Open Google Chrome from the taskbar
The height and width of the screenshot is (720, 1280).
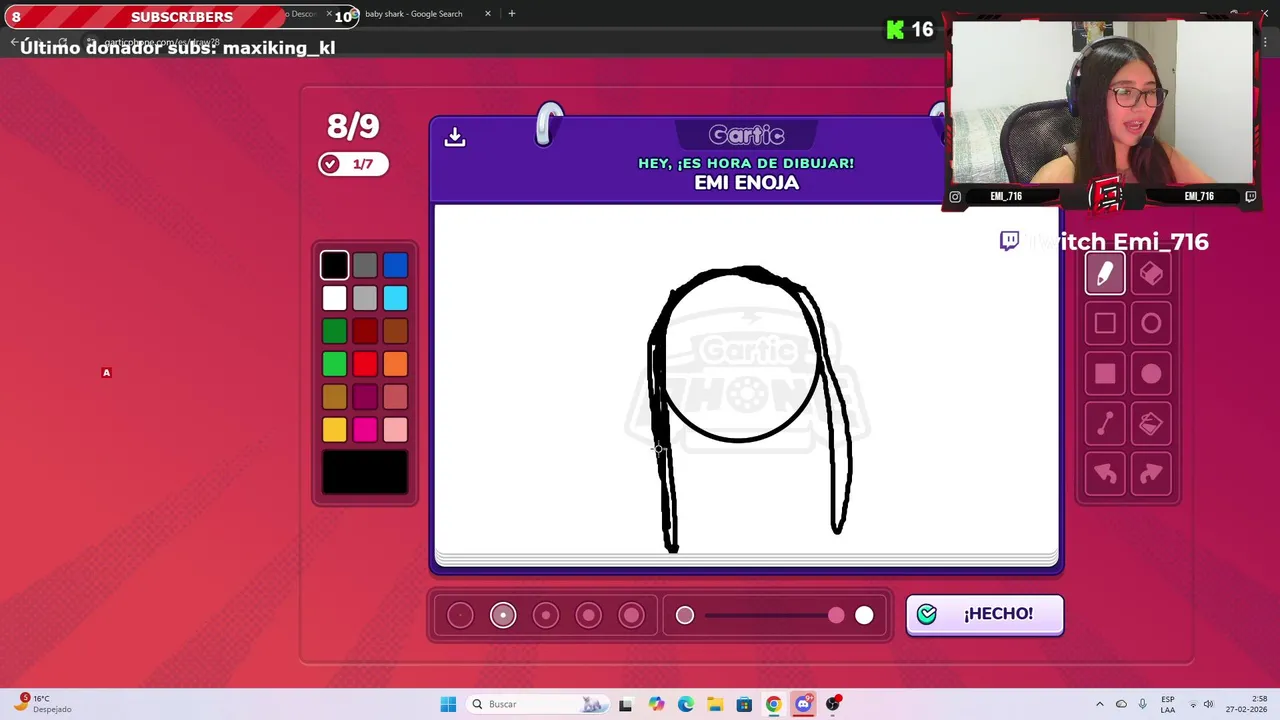pyautogui.click(x=773, y=704)
